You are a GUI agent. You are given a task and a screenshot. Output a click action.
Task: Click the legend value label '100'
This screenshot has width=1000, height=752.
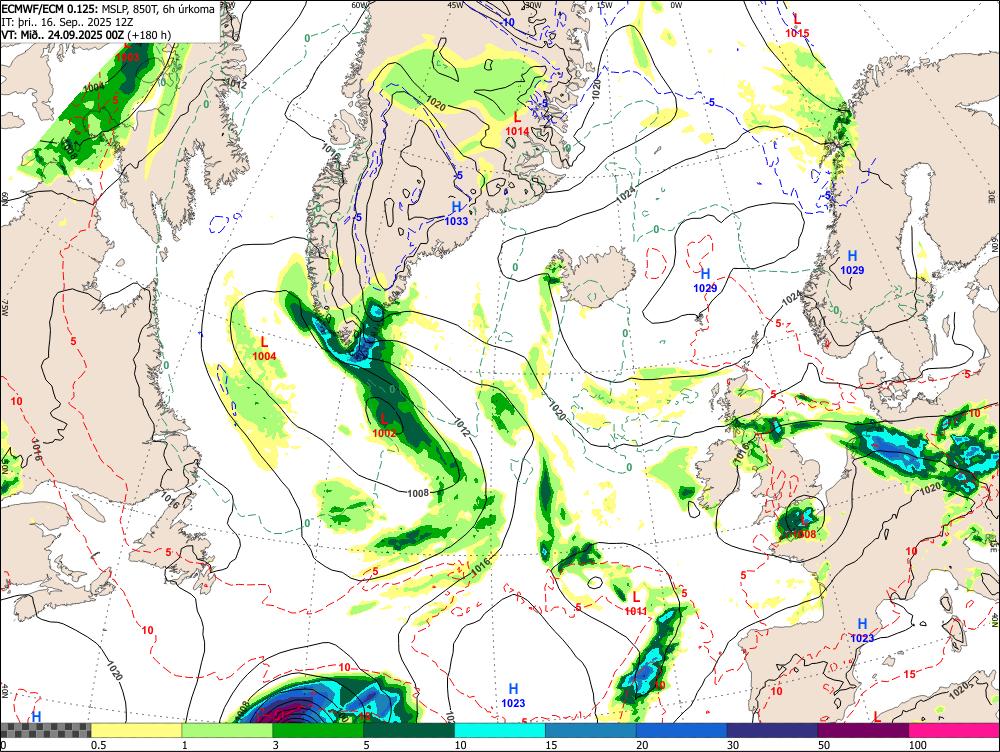tap(917, 745)
